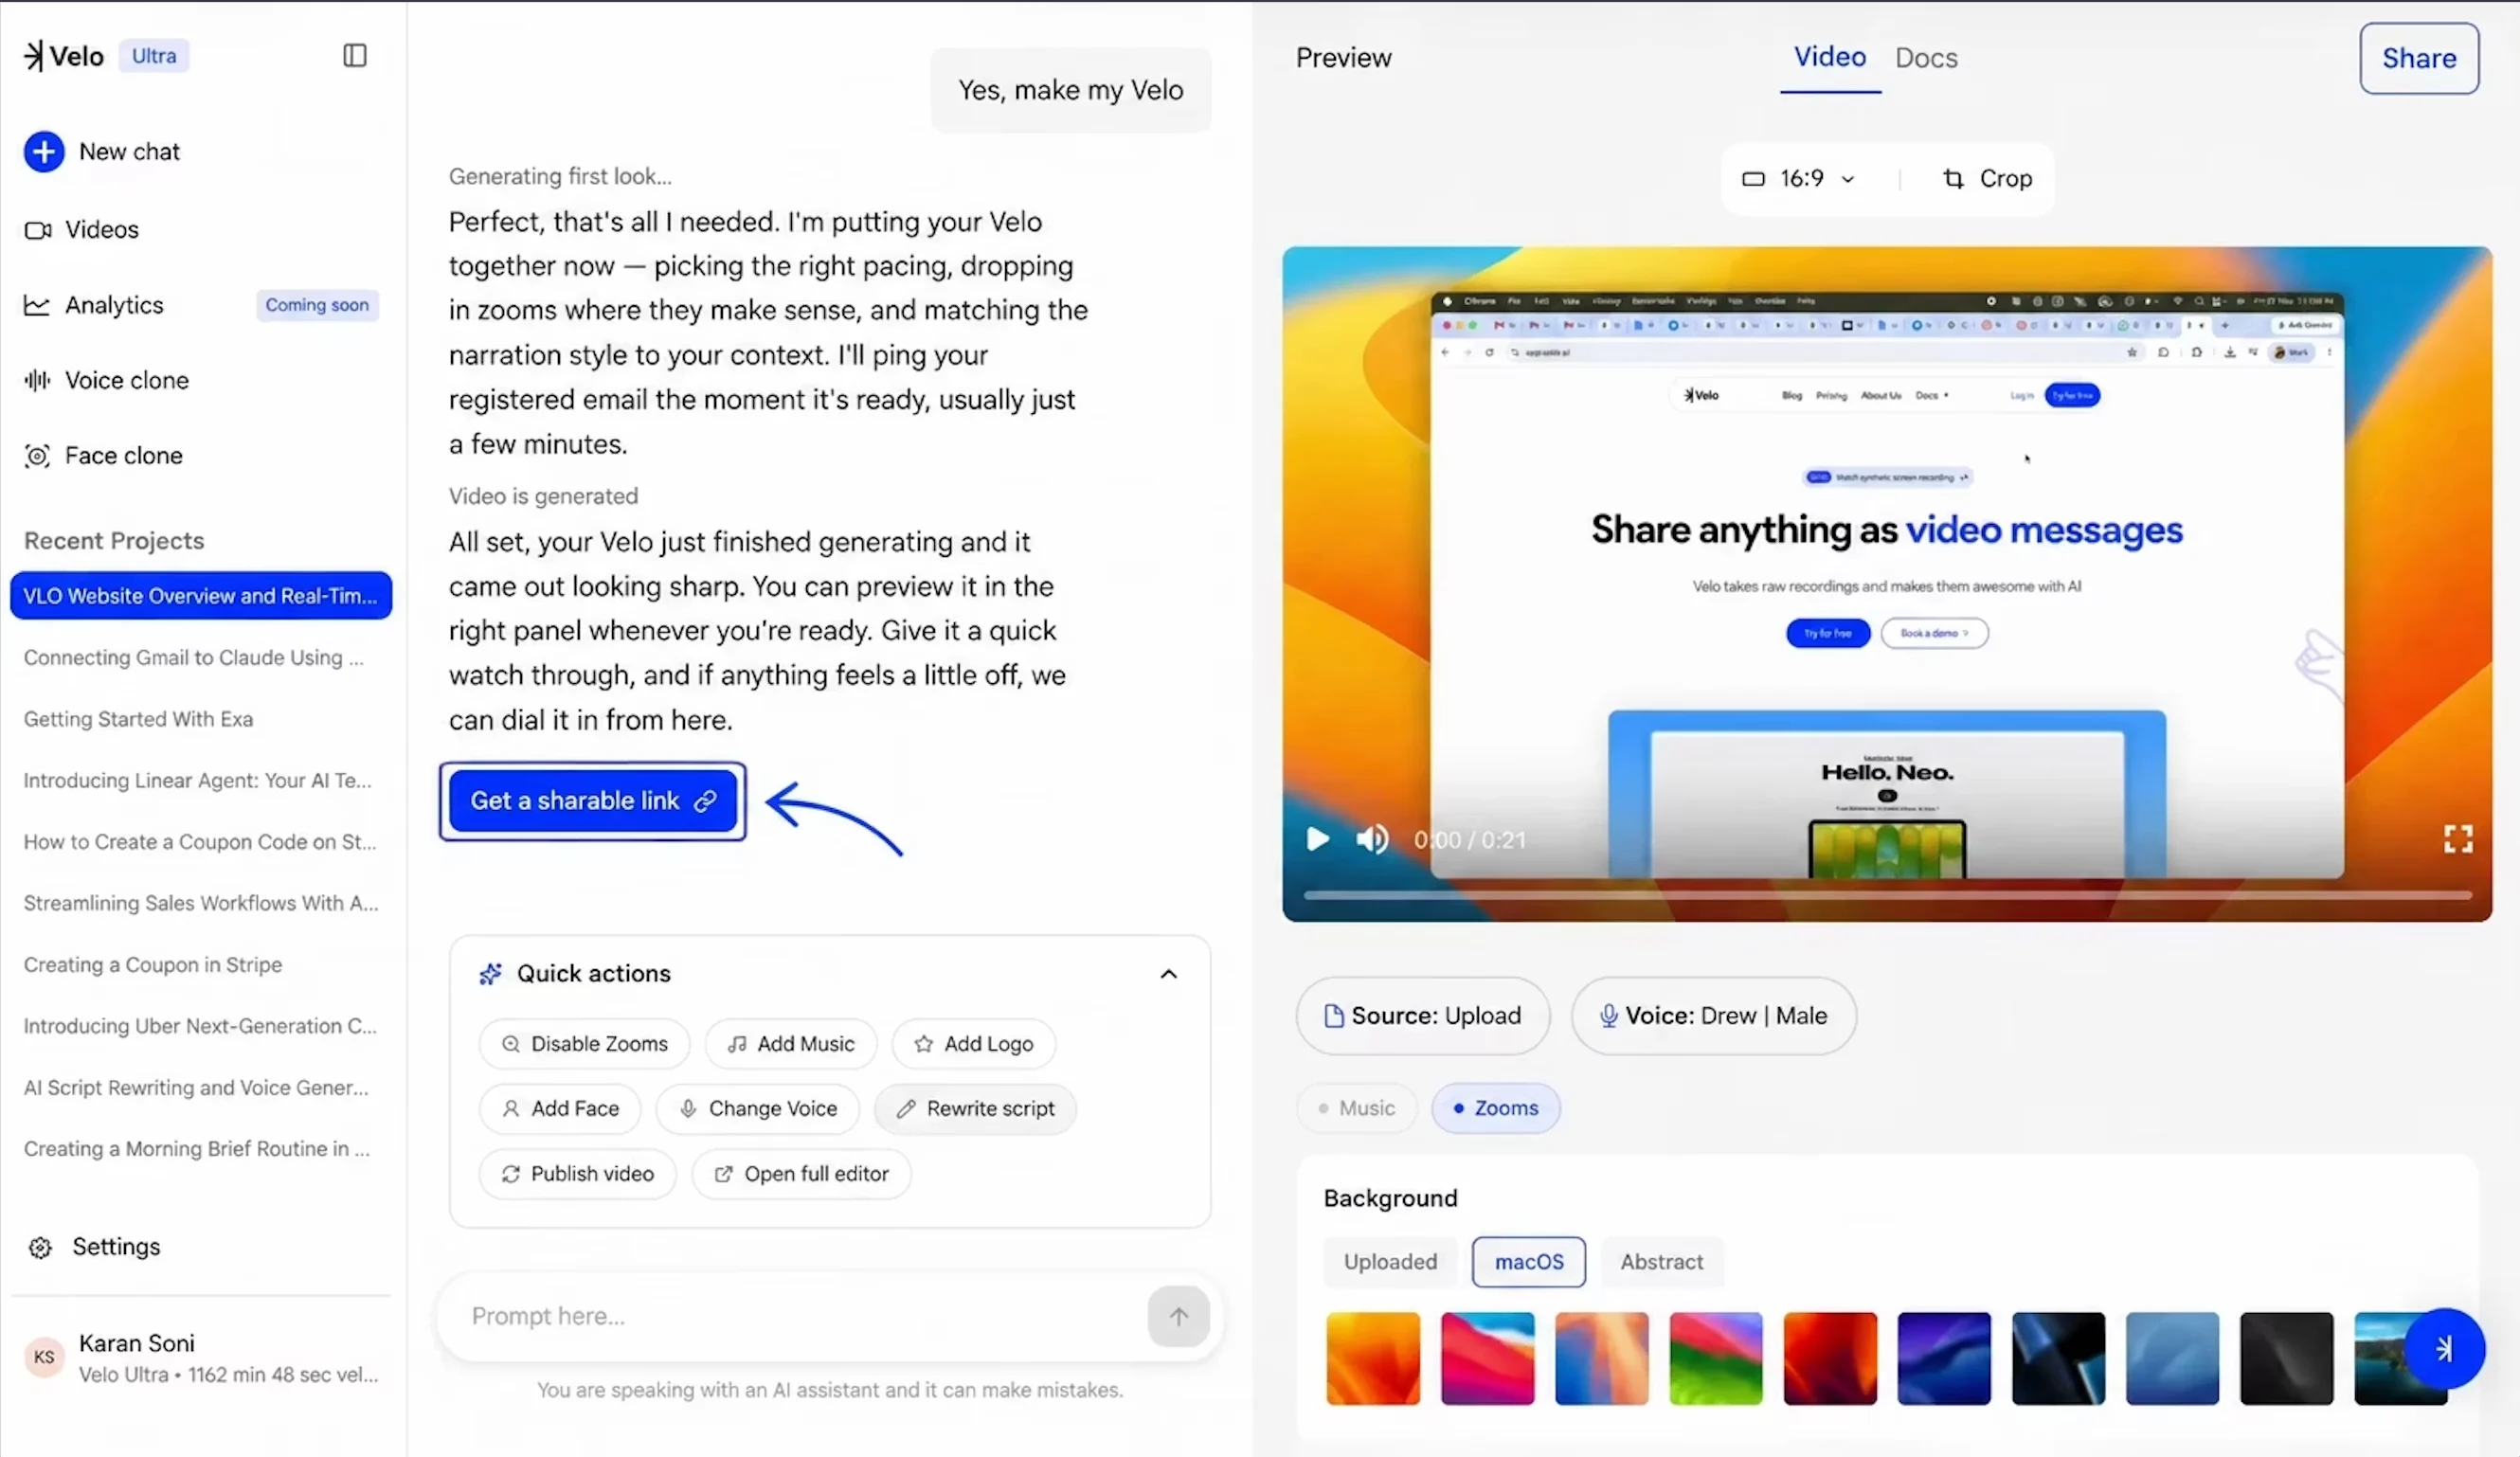Select the orange macOS Ventura background
This screenshot has width=2520, height=1457.
(x=1373, y=1359)
